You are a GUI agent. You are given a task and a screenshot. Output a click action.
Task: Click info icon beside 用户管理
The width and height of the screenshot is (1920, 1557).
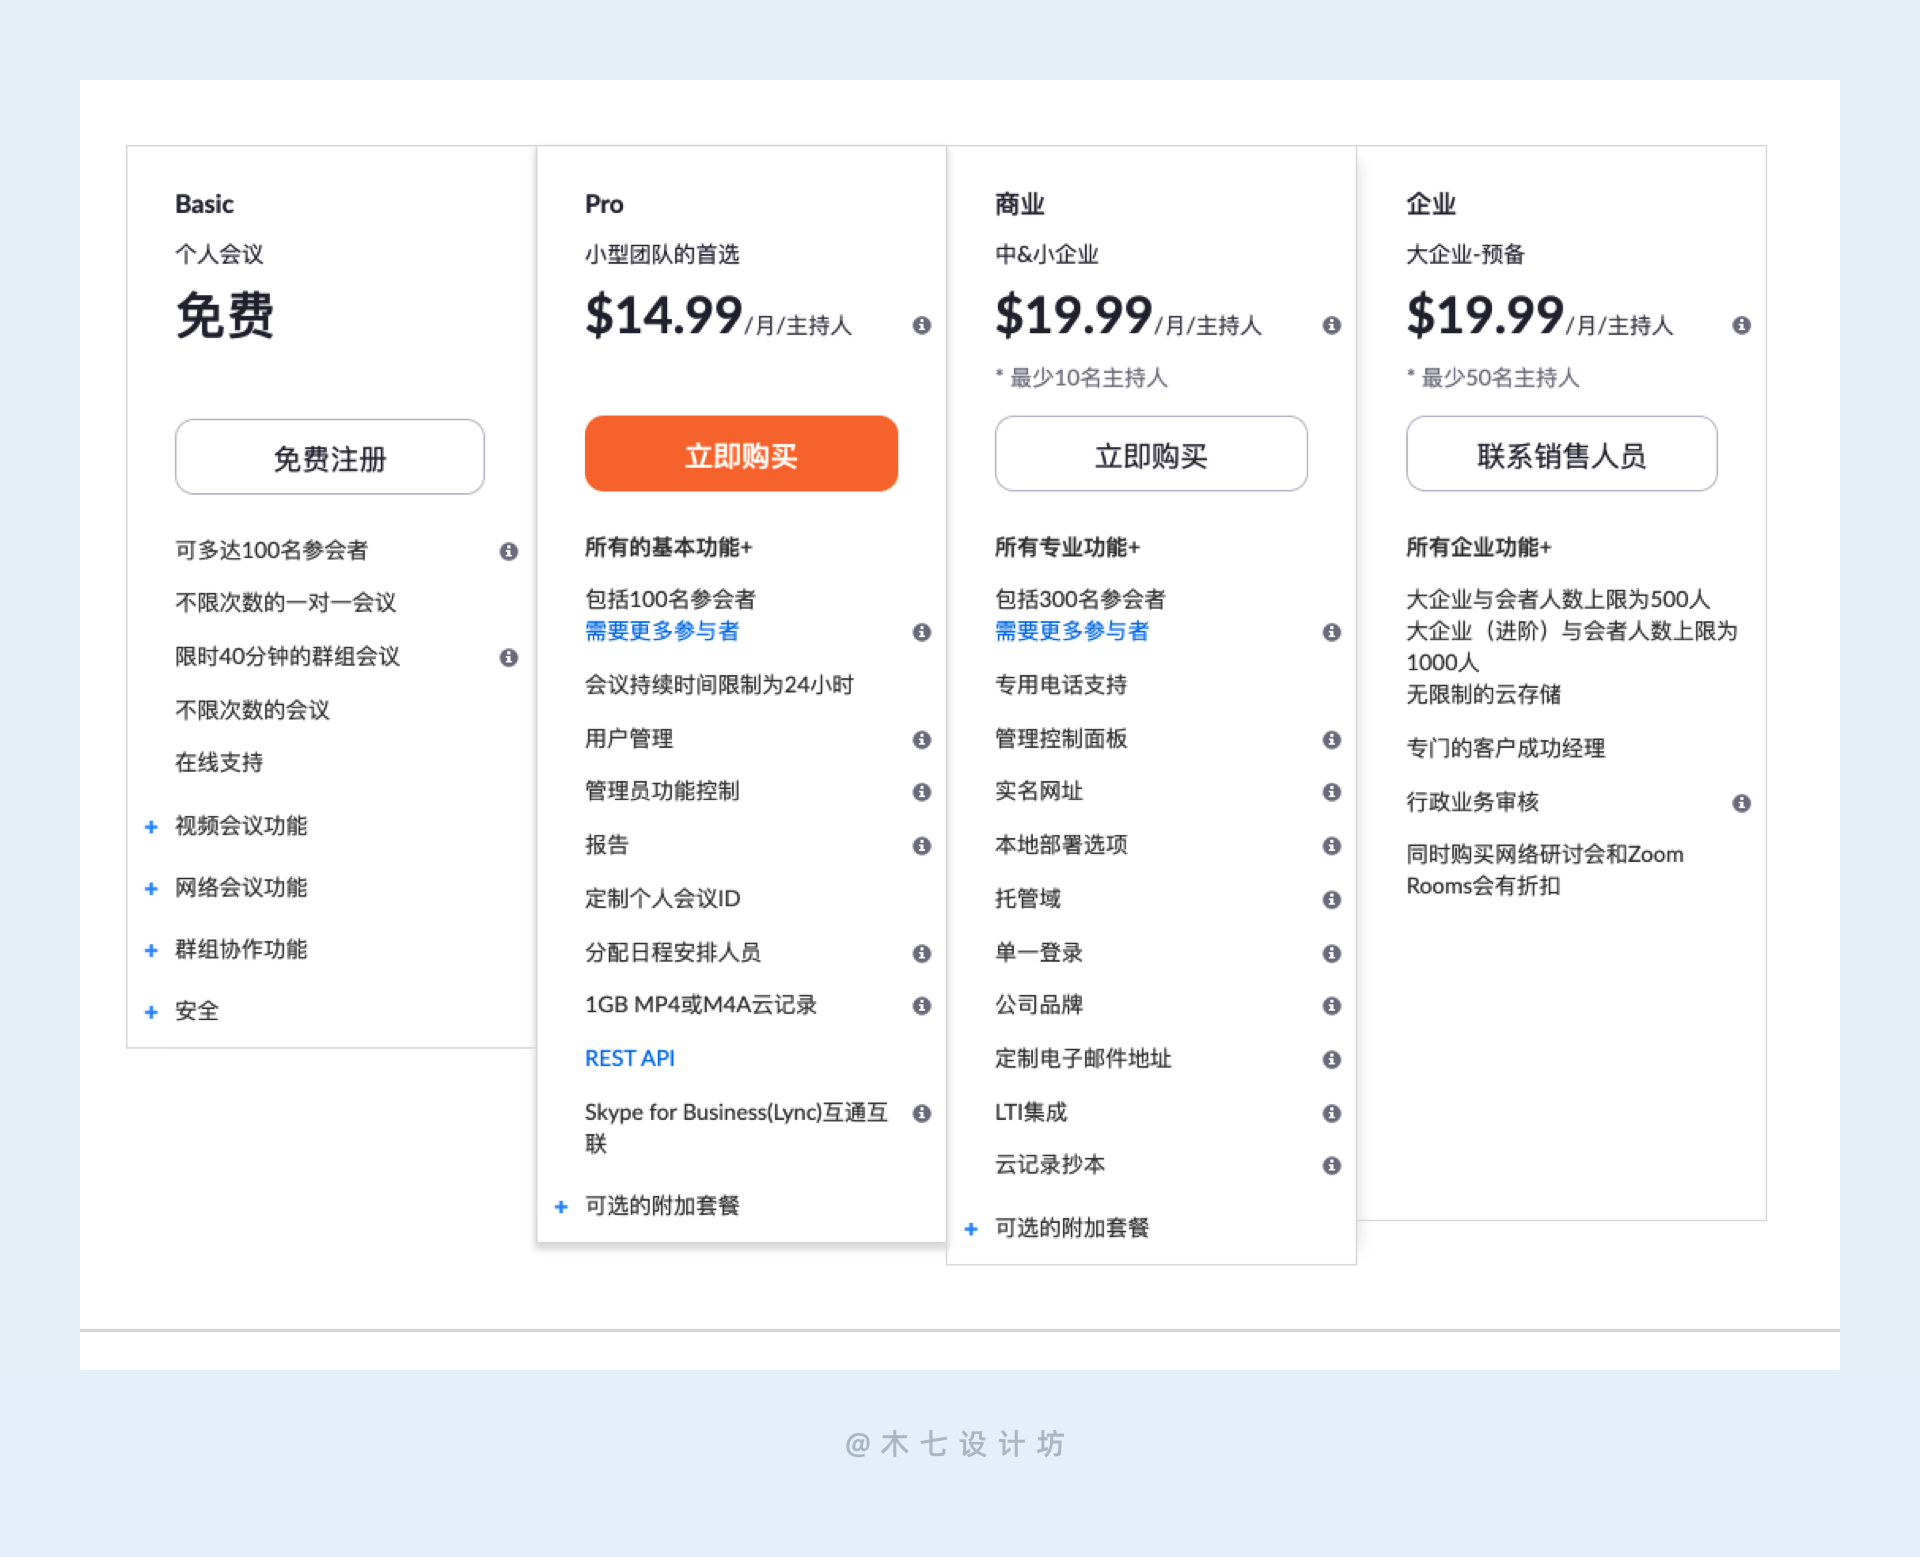point(921,739)
